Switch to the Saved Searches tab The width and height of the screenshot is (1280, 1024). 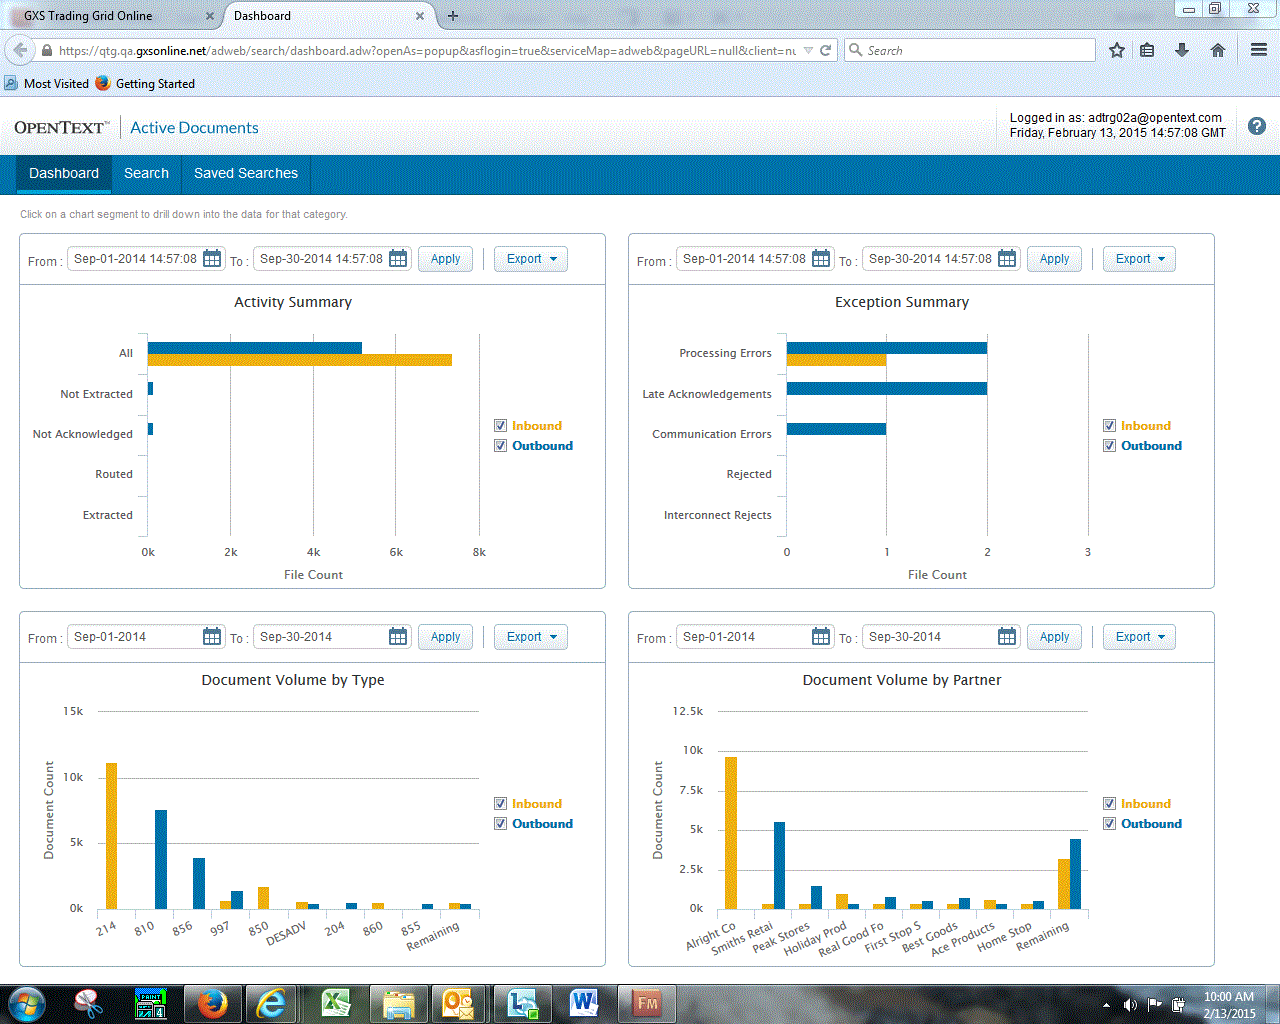(x=246, y=173)
